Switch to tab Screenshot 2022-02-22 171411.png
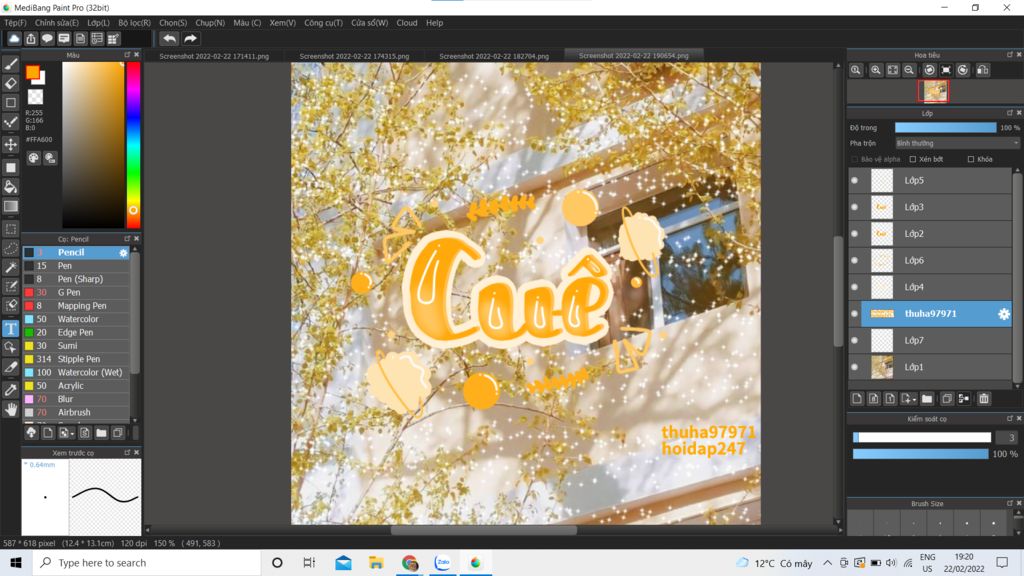 [214, 56]
